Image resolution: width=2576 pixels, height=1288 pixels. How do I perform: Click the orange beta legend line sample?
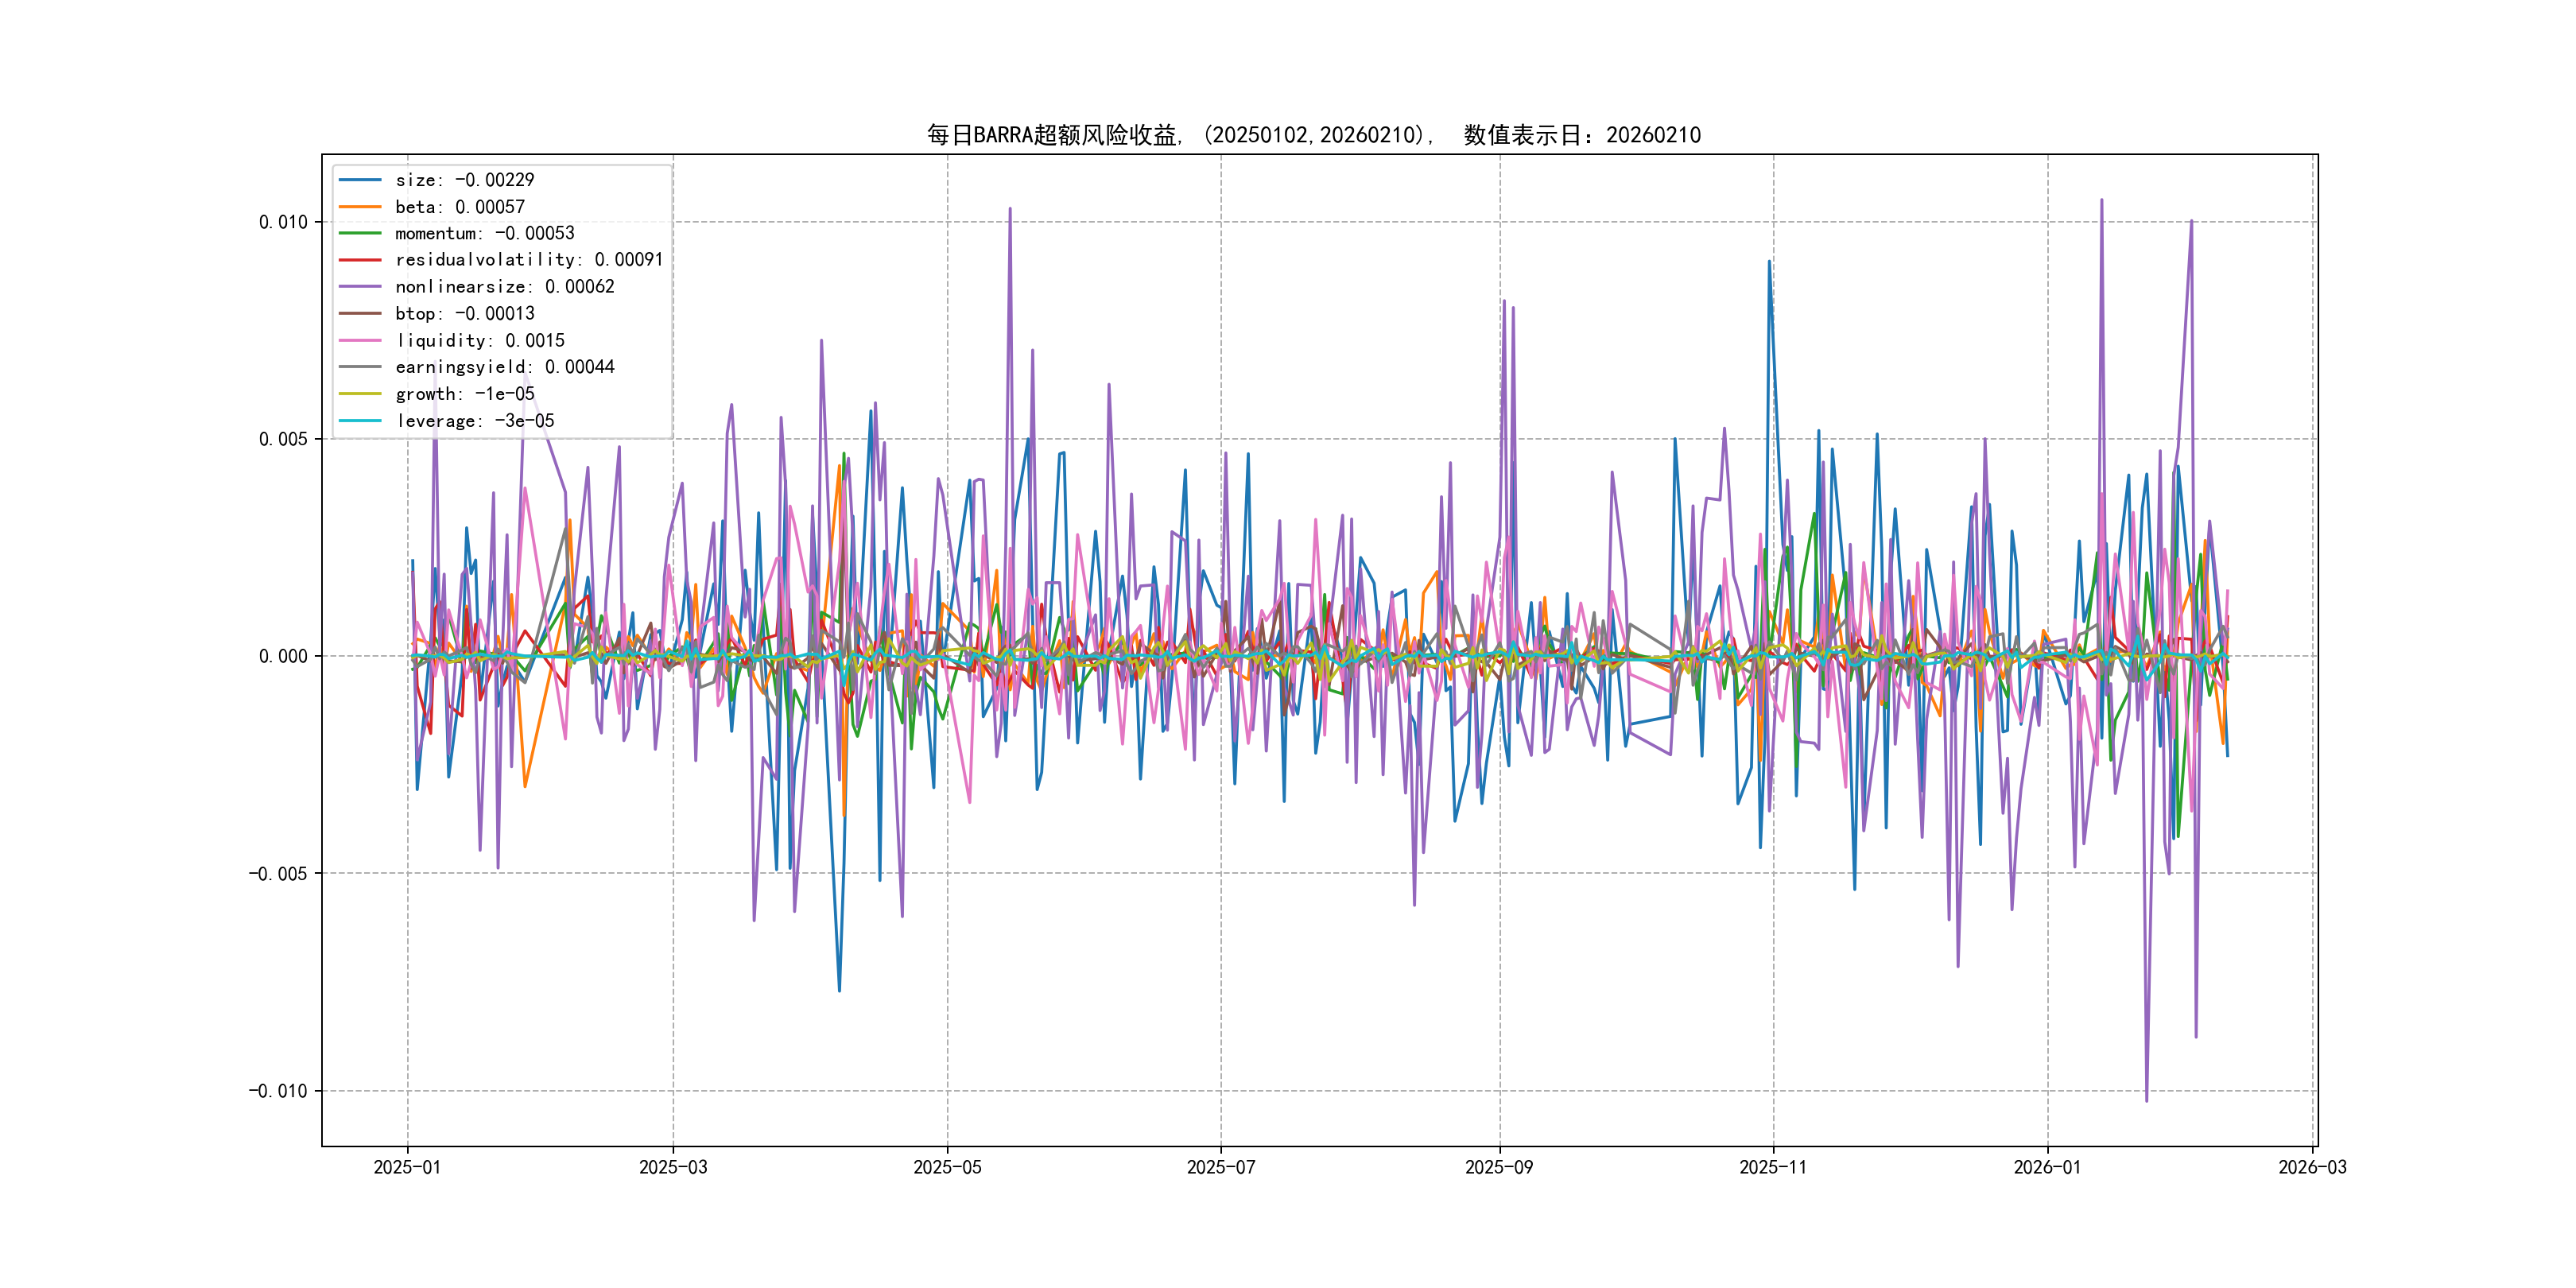pos(360,207)
